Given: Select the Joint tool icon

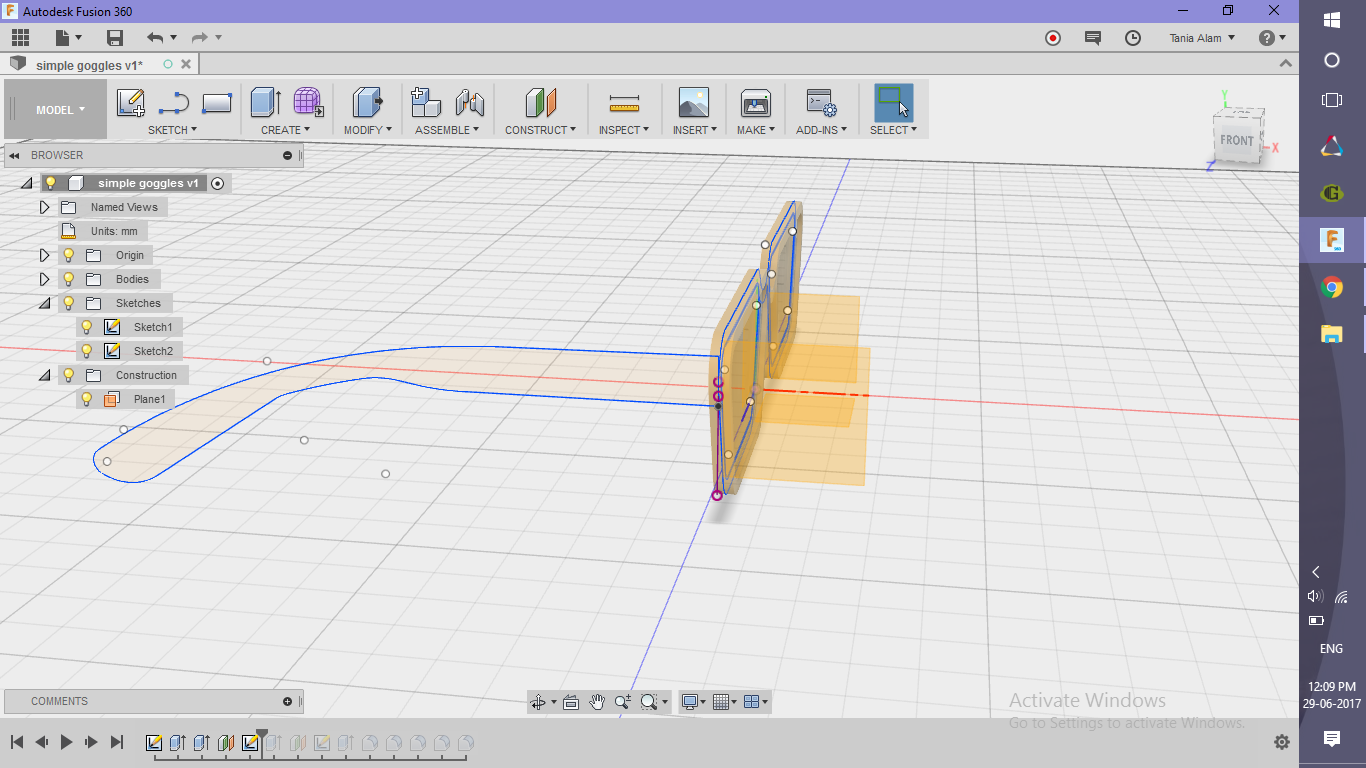Looking at the screenshot, I should (470, 103).
